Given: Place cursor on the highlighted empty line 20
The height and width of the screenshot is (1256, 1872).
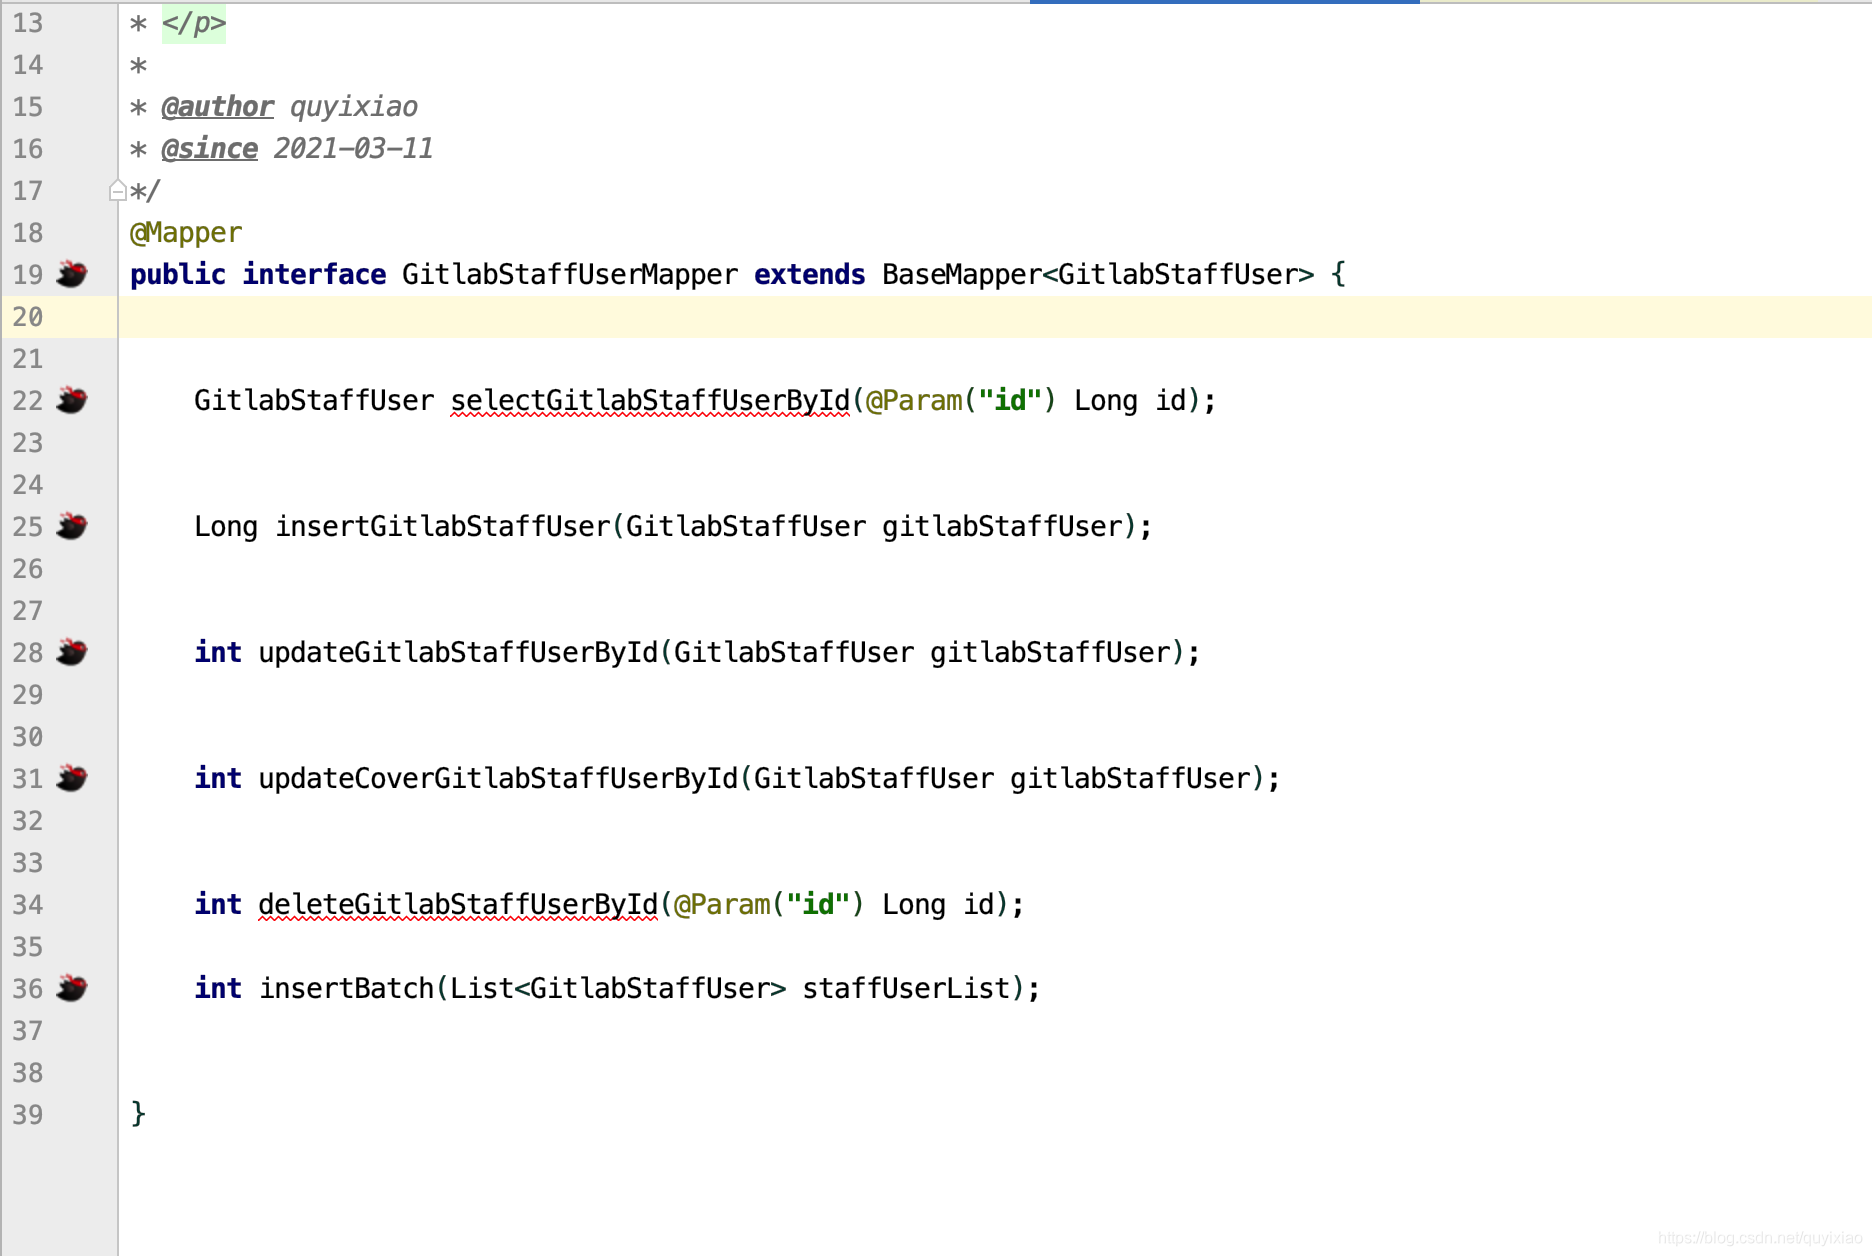Looking at the screenshot, I should pos(995,316).
